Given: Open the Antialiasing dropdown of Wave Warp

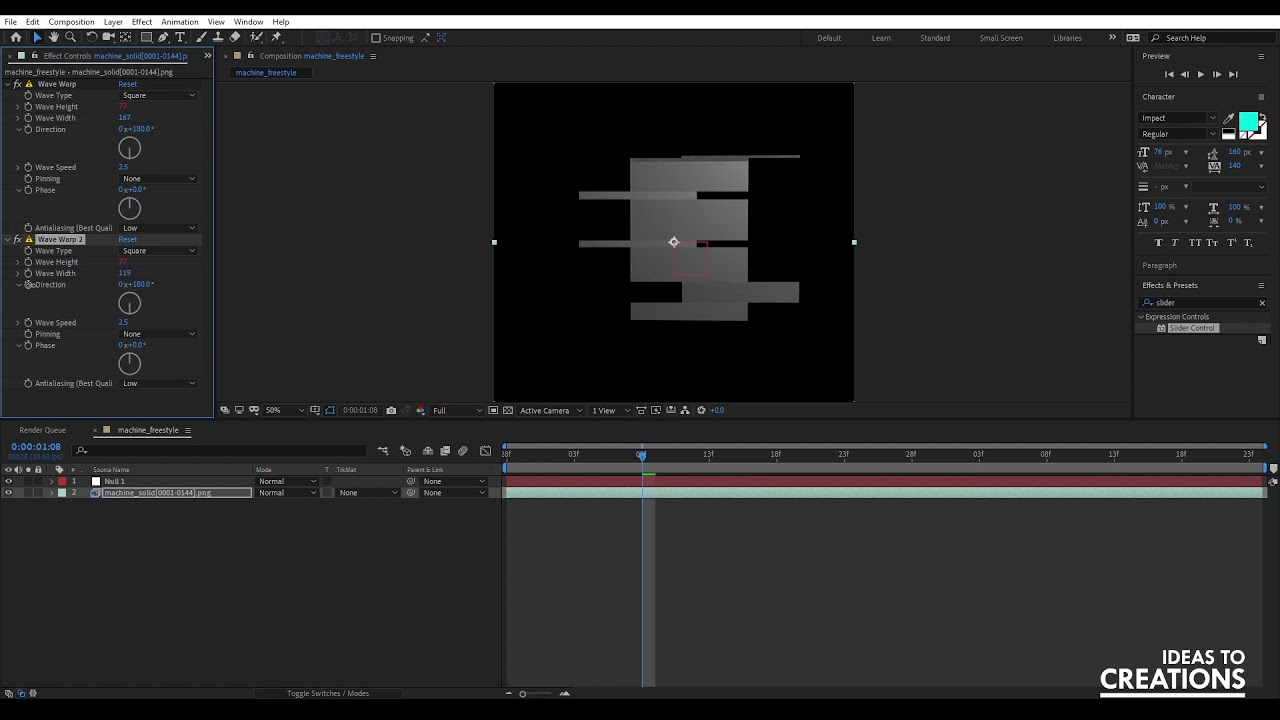Looking at the screenshot, I should (159, 228).
